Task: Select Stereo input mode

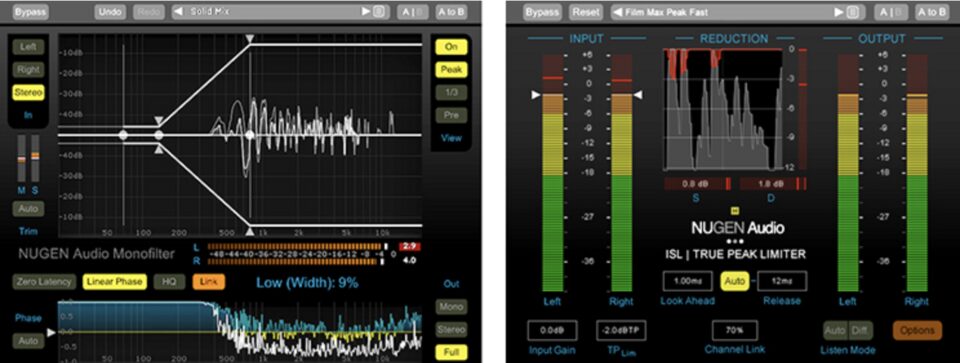Action: (28, 93)
